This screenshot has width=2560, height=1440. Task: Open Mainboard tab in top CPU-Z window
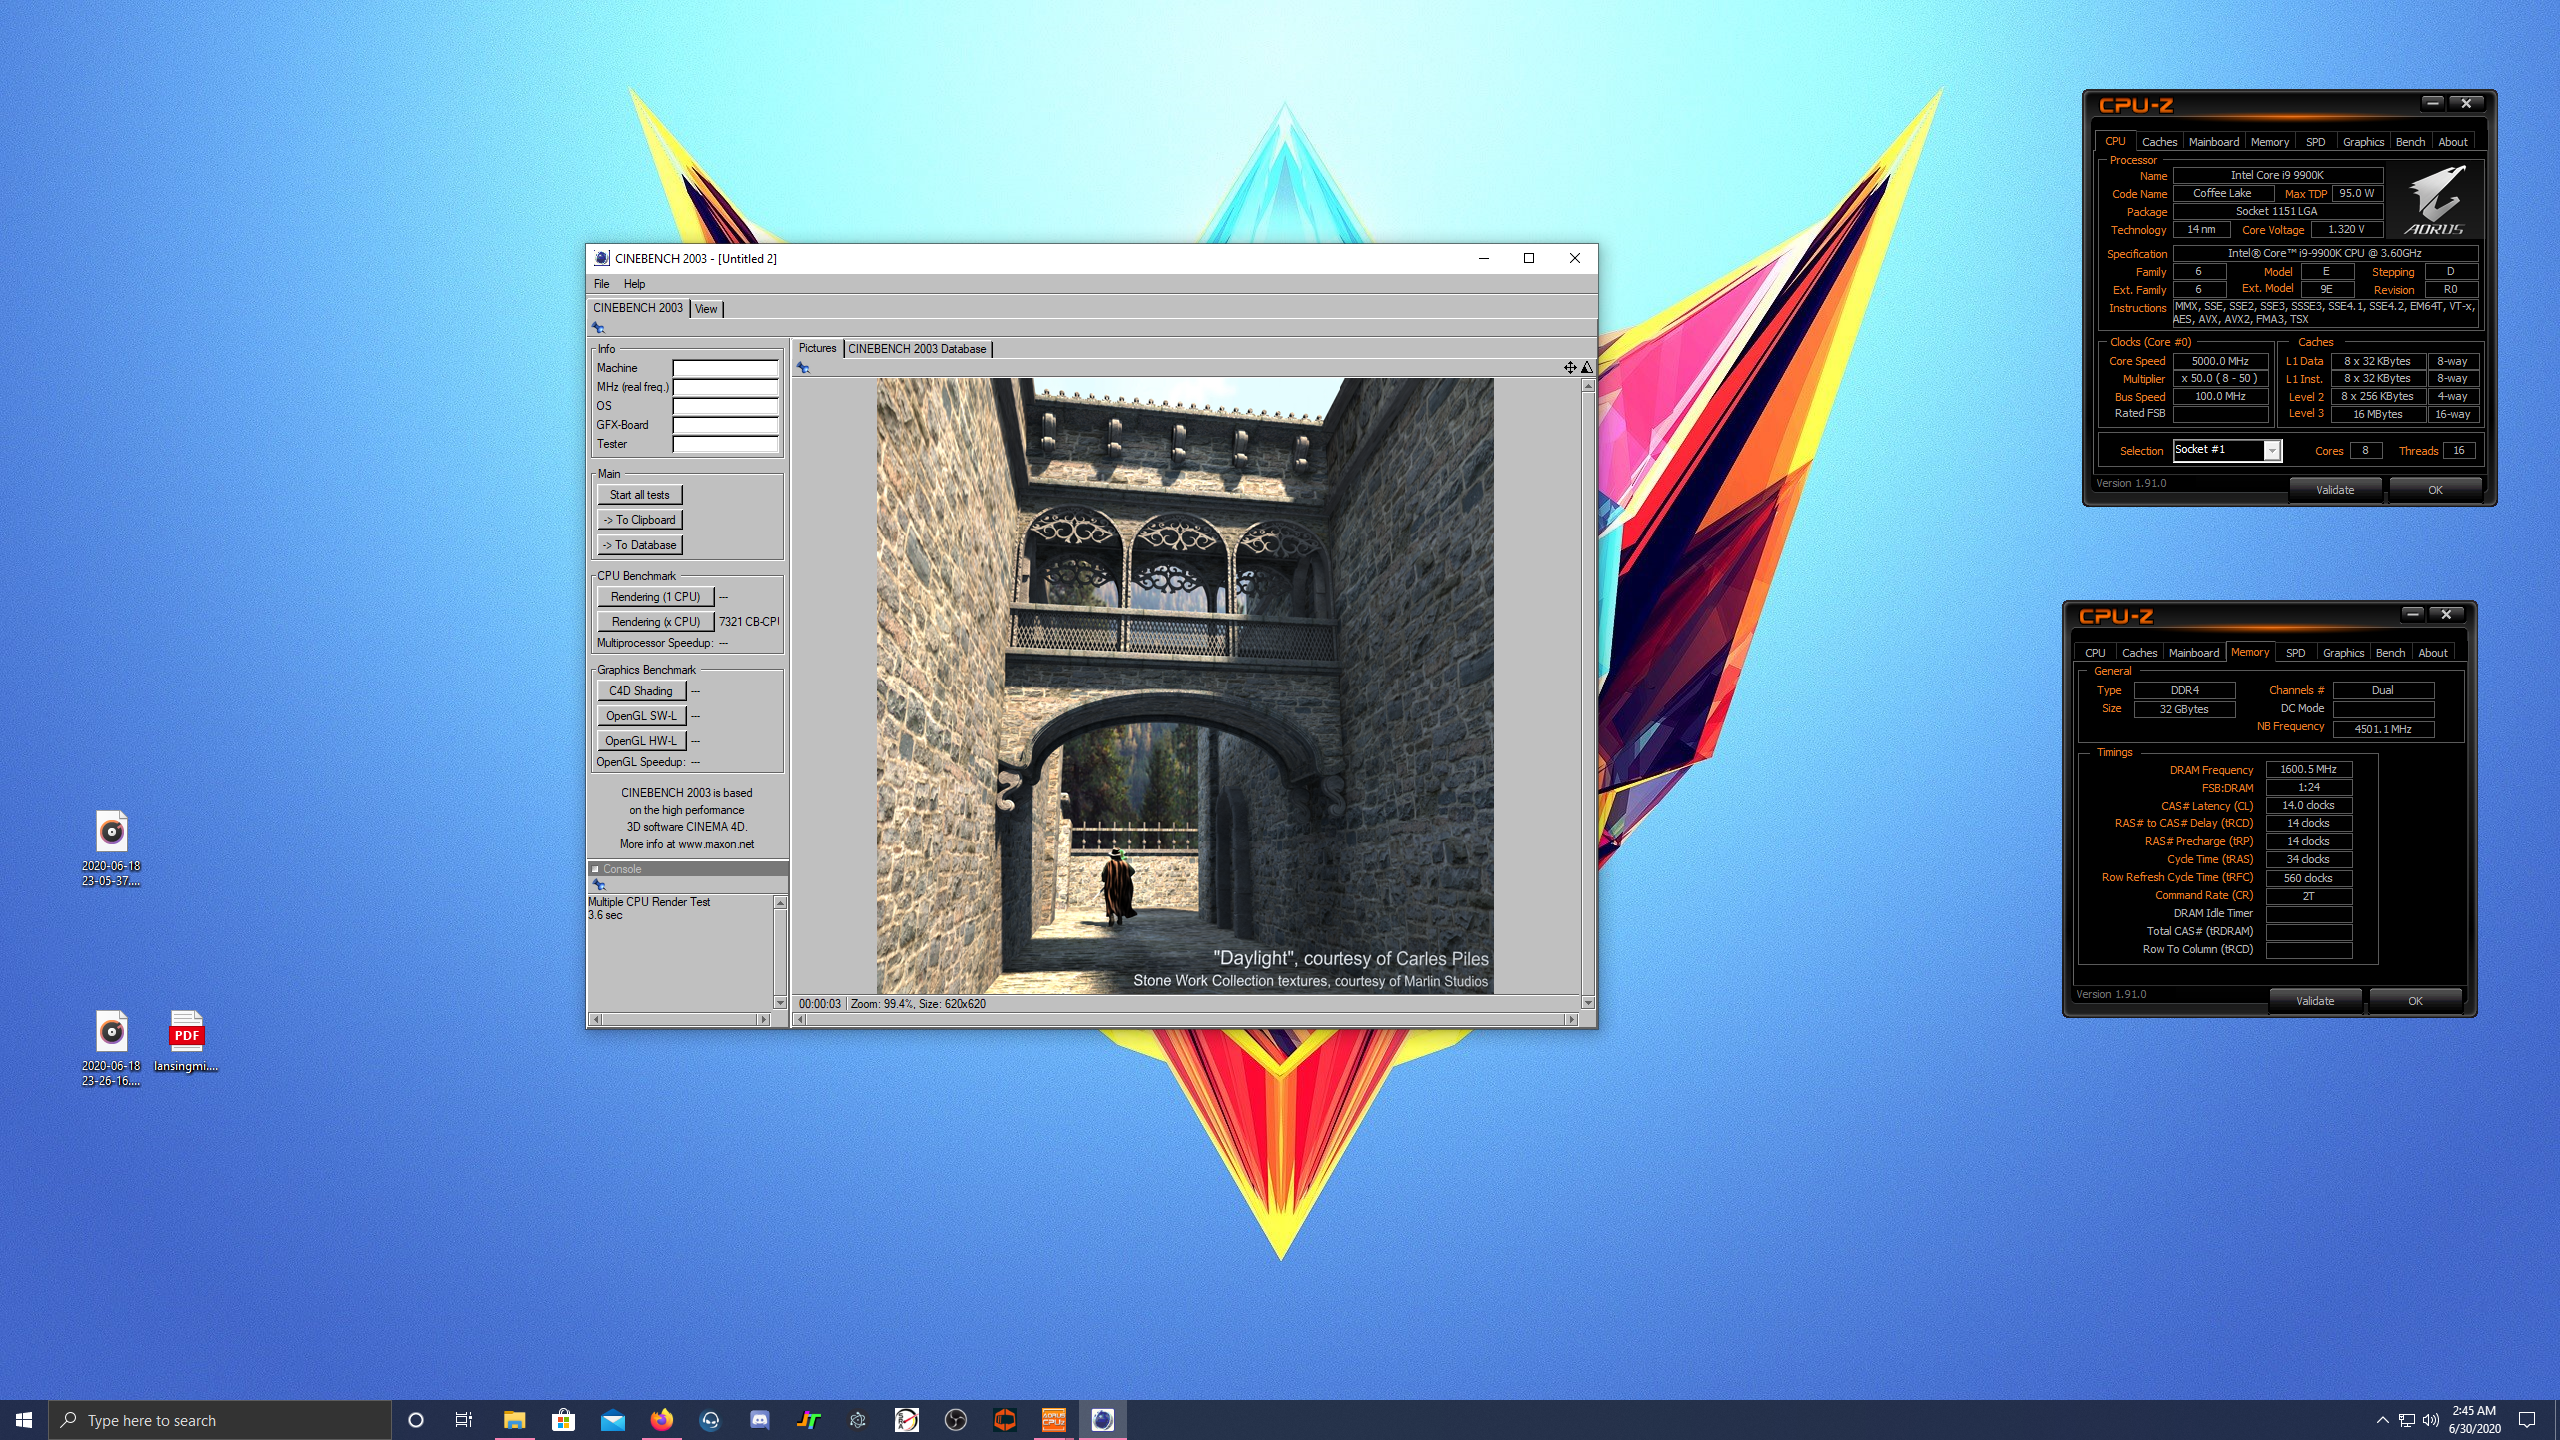[2214, 142]
